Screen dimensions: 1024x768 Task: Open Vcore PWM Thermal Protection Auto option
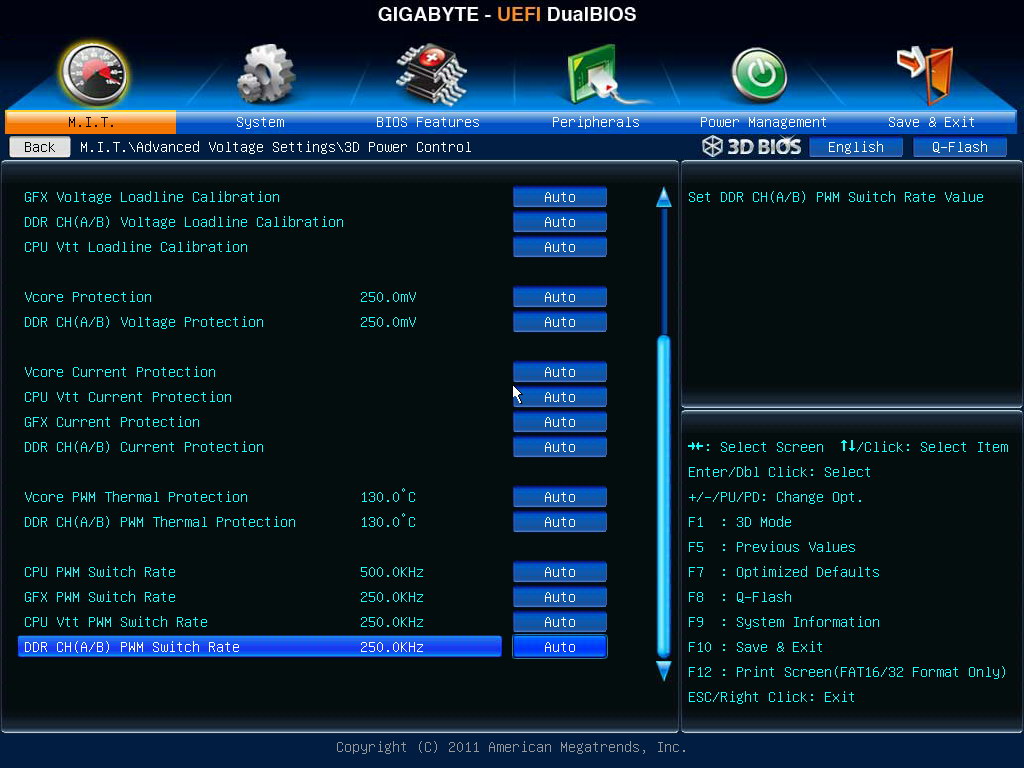[560, 497]
